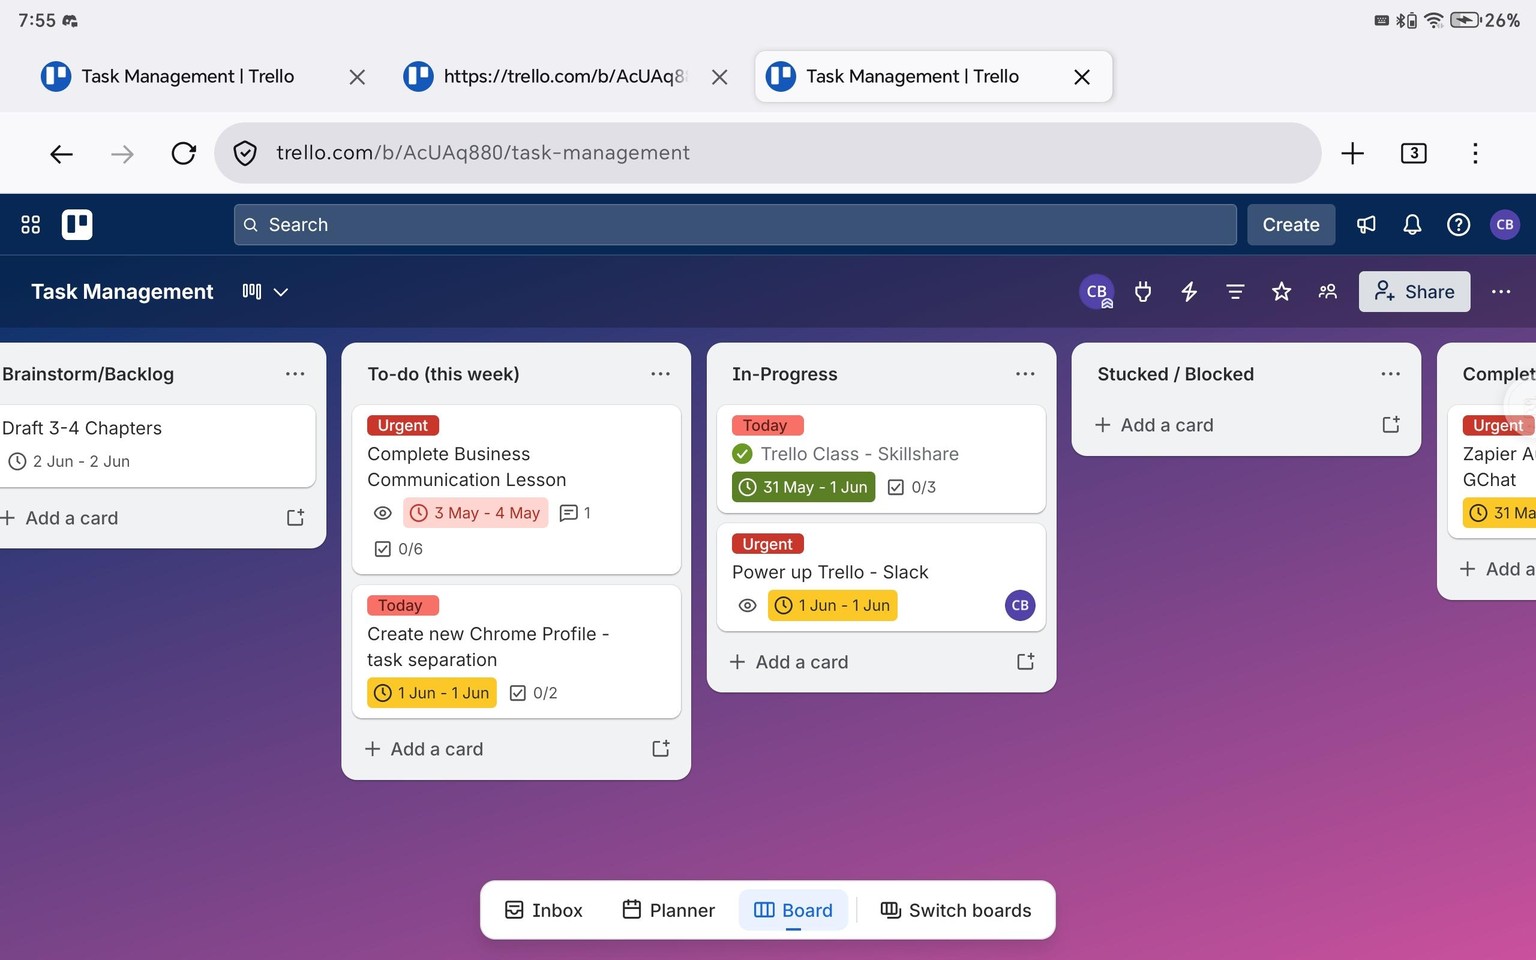Toggle watch icon on Complete Business Communication card
This screenshot has width=1536, height=960.
point(382,513)
